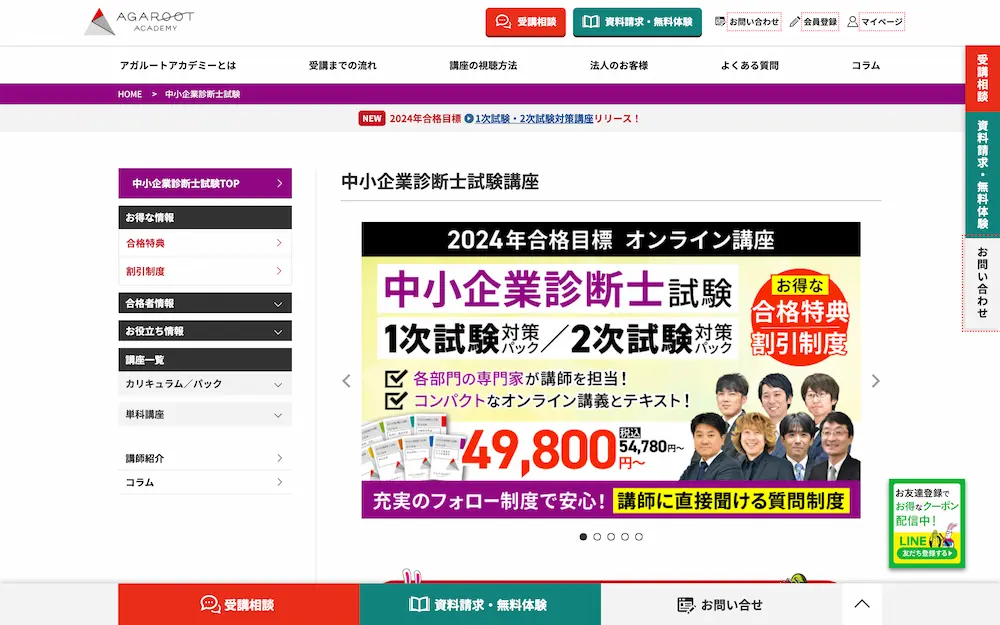
Task: Click 資料請求・無料体験 in bottom bar
Action: [x=480, y=605]
